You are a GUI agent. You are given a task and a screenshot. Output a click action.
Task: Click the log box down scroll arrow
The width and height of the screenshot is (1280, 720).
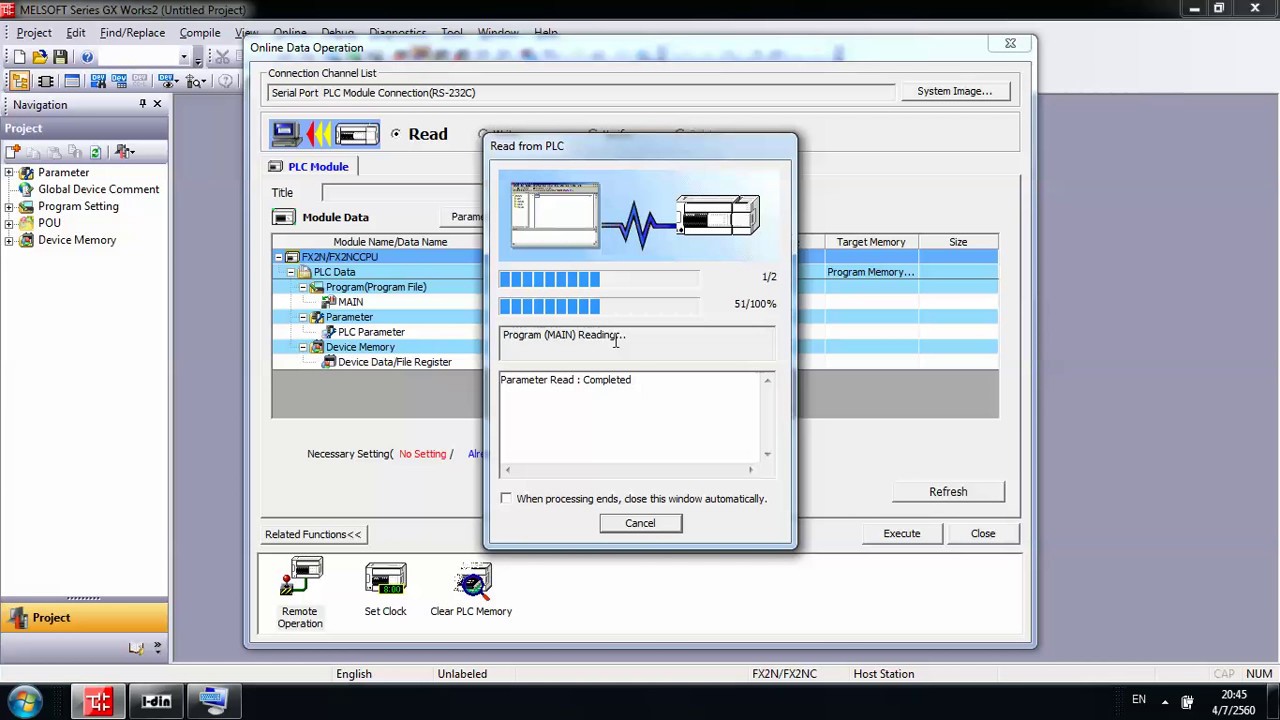(x=768, y=454)
